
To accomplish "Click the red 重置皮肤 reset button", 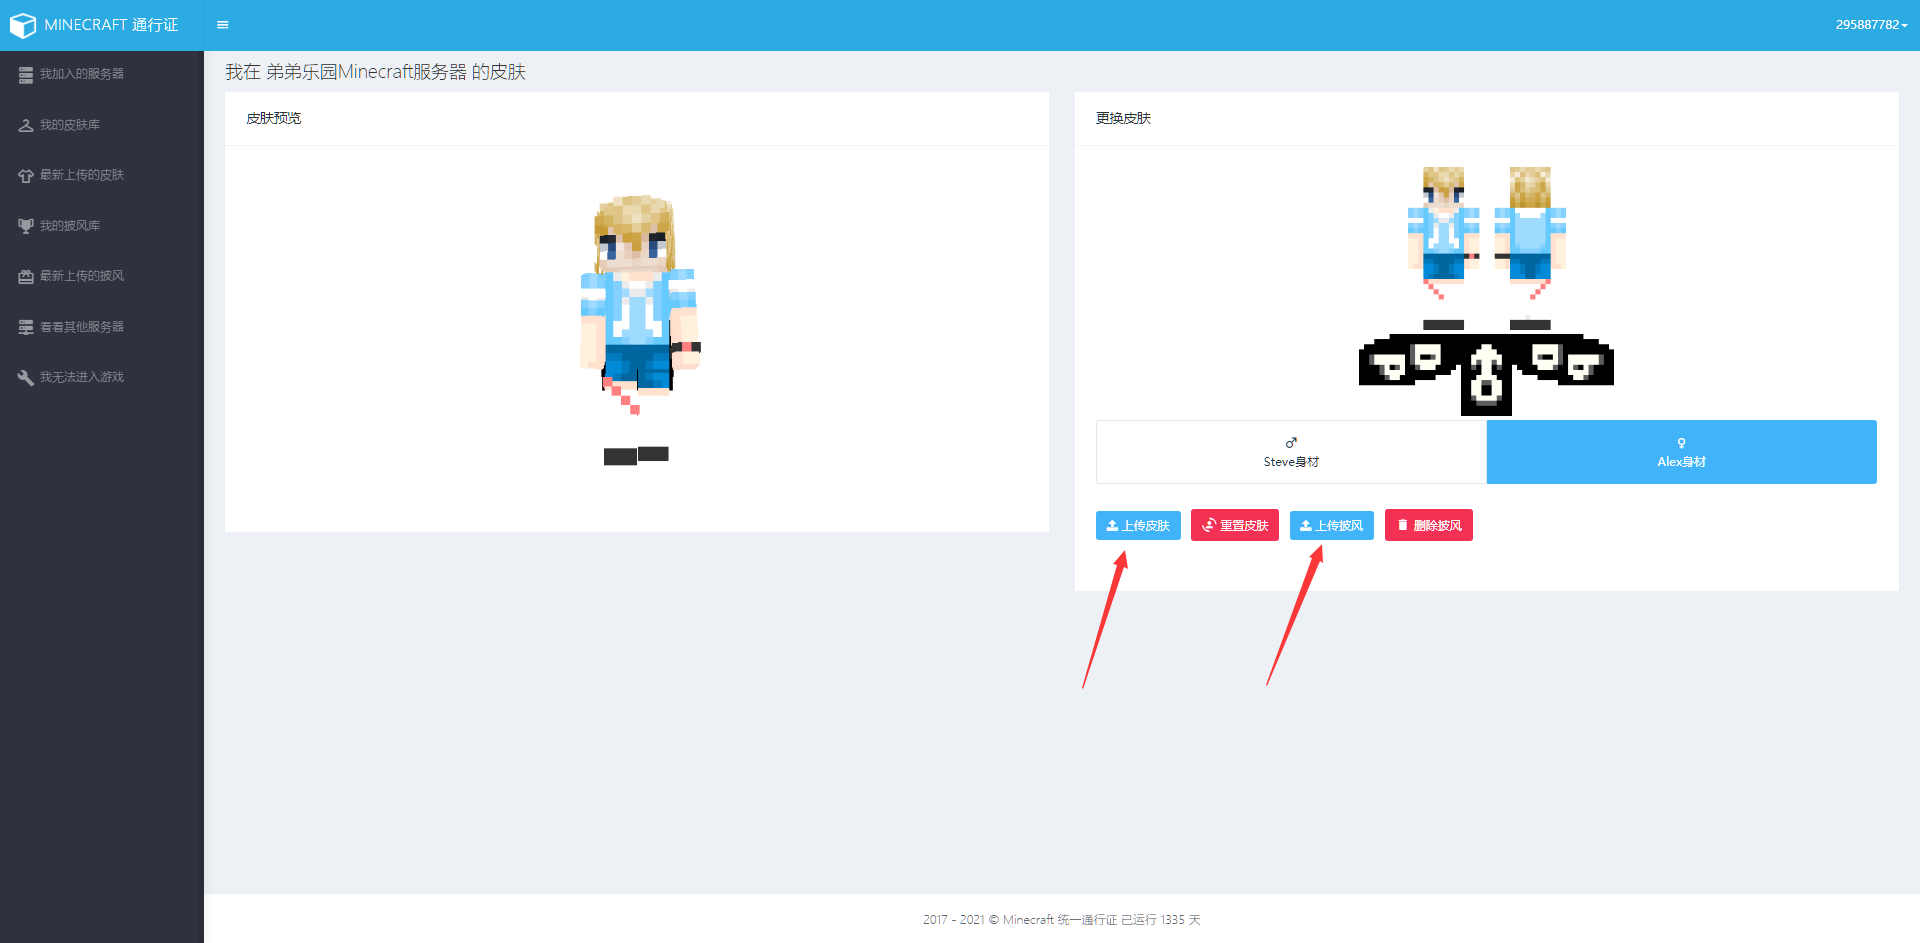I will coord(1235,526).
